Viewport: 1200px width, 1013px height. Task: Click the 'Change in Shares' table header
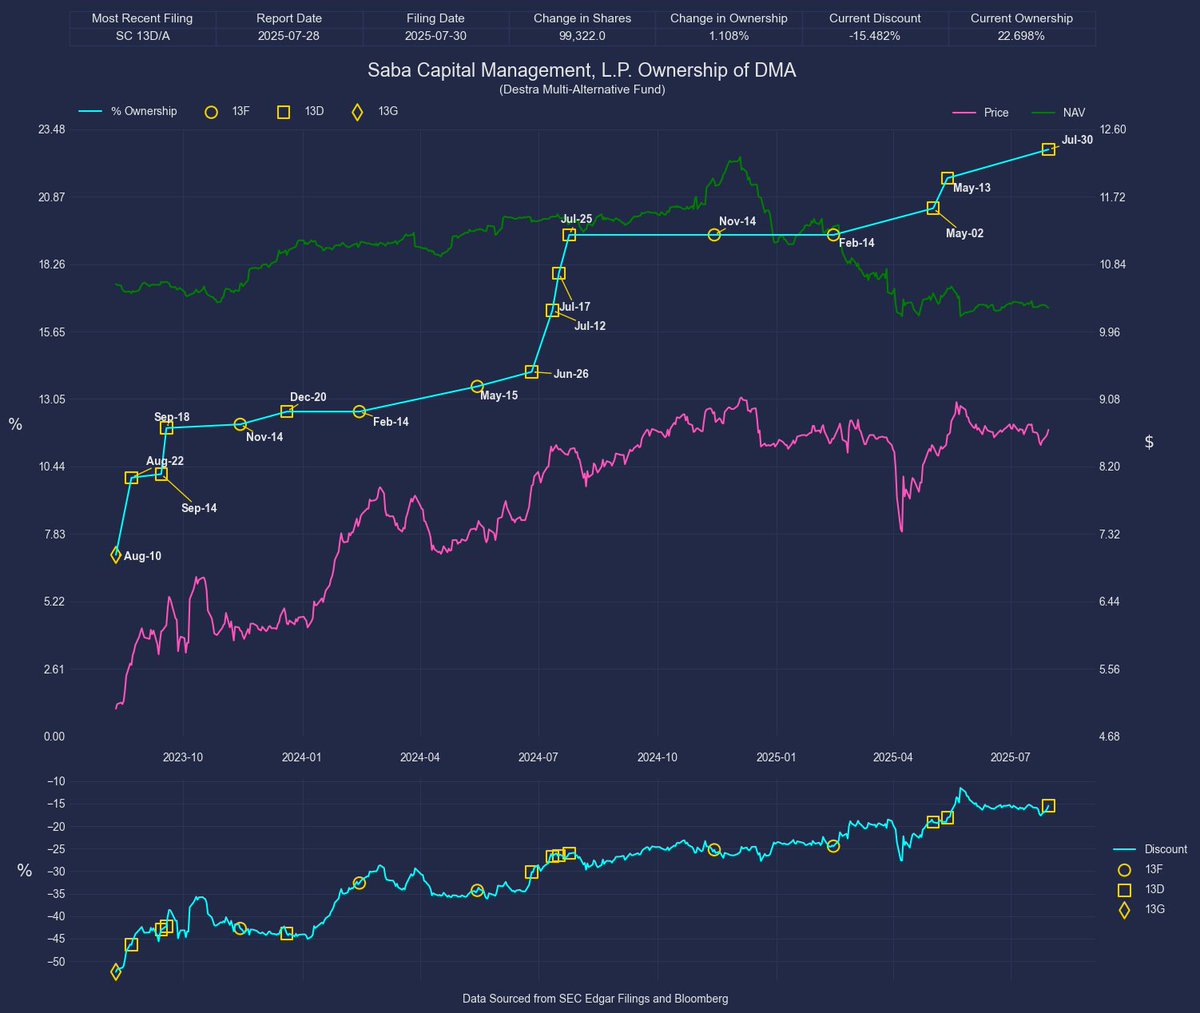pyautogui.click(x=582, y=19)
